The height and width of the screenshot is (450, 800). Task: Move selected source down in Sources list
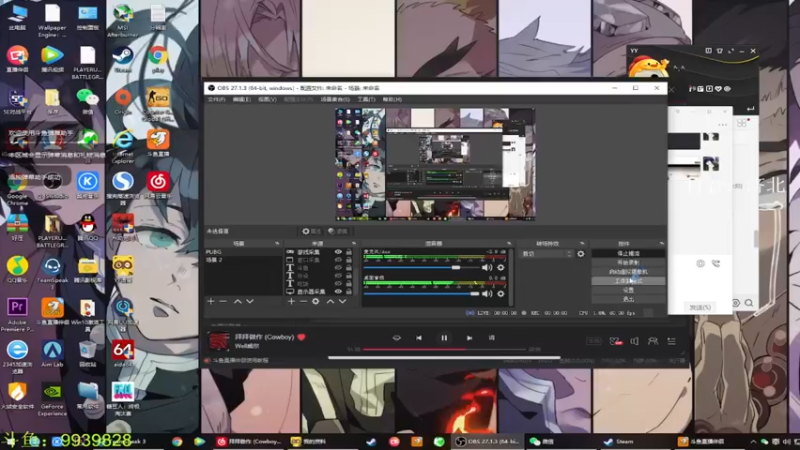click(x=342, y=302)
